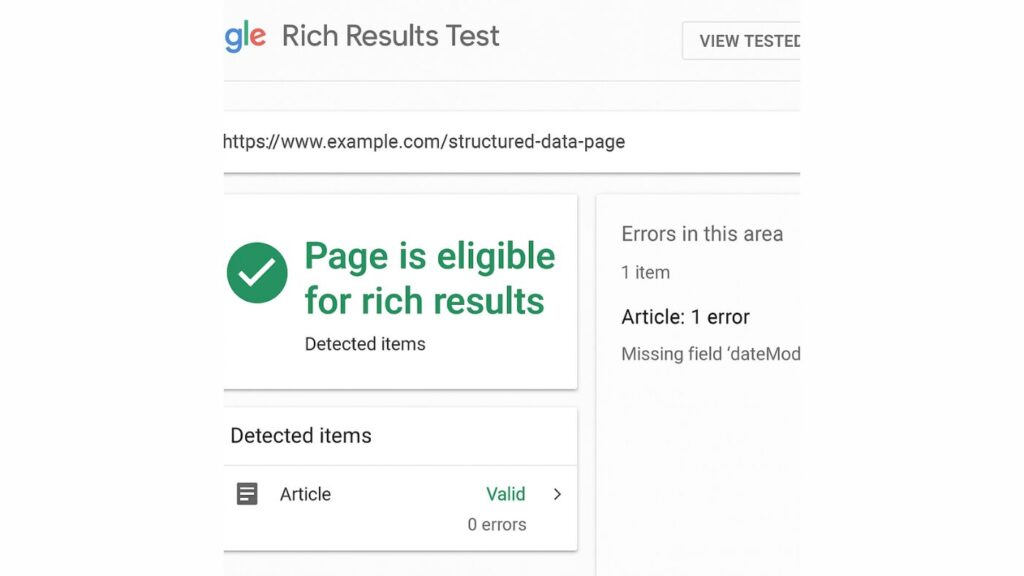
Task: Select the Detected items section header
Action: tap(300, 435)
